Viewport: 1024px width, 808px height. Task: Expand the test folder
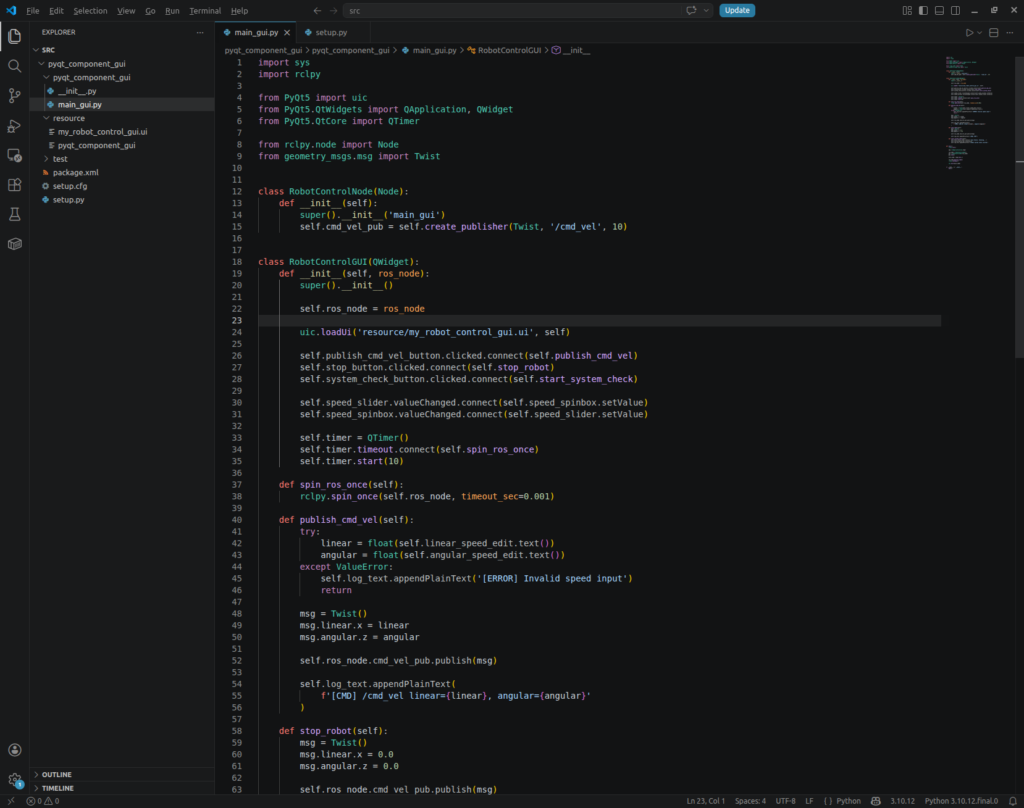pos(46,159)
